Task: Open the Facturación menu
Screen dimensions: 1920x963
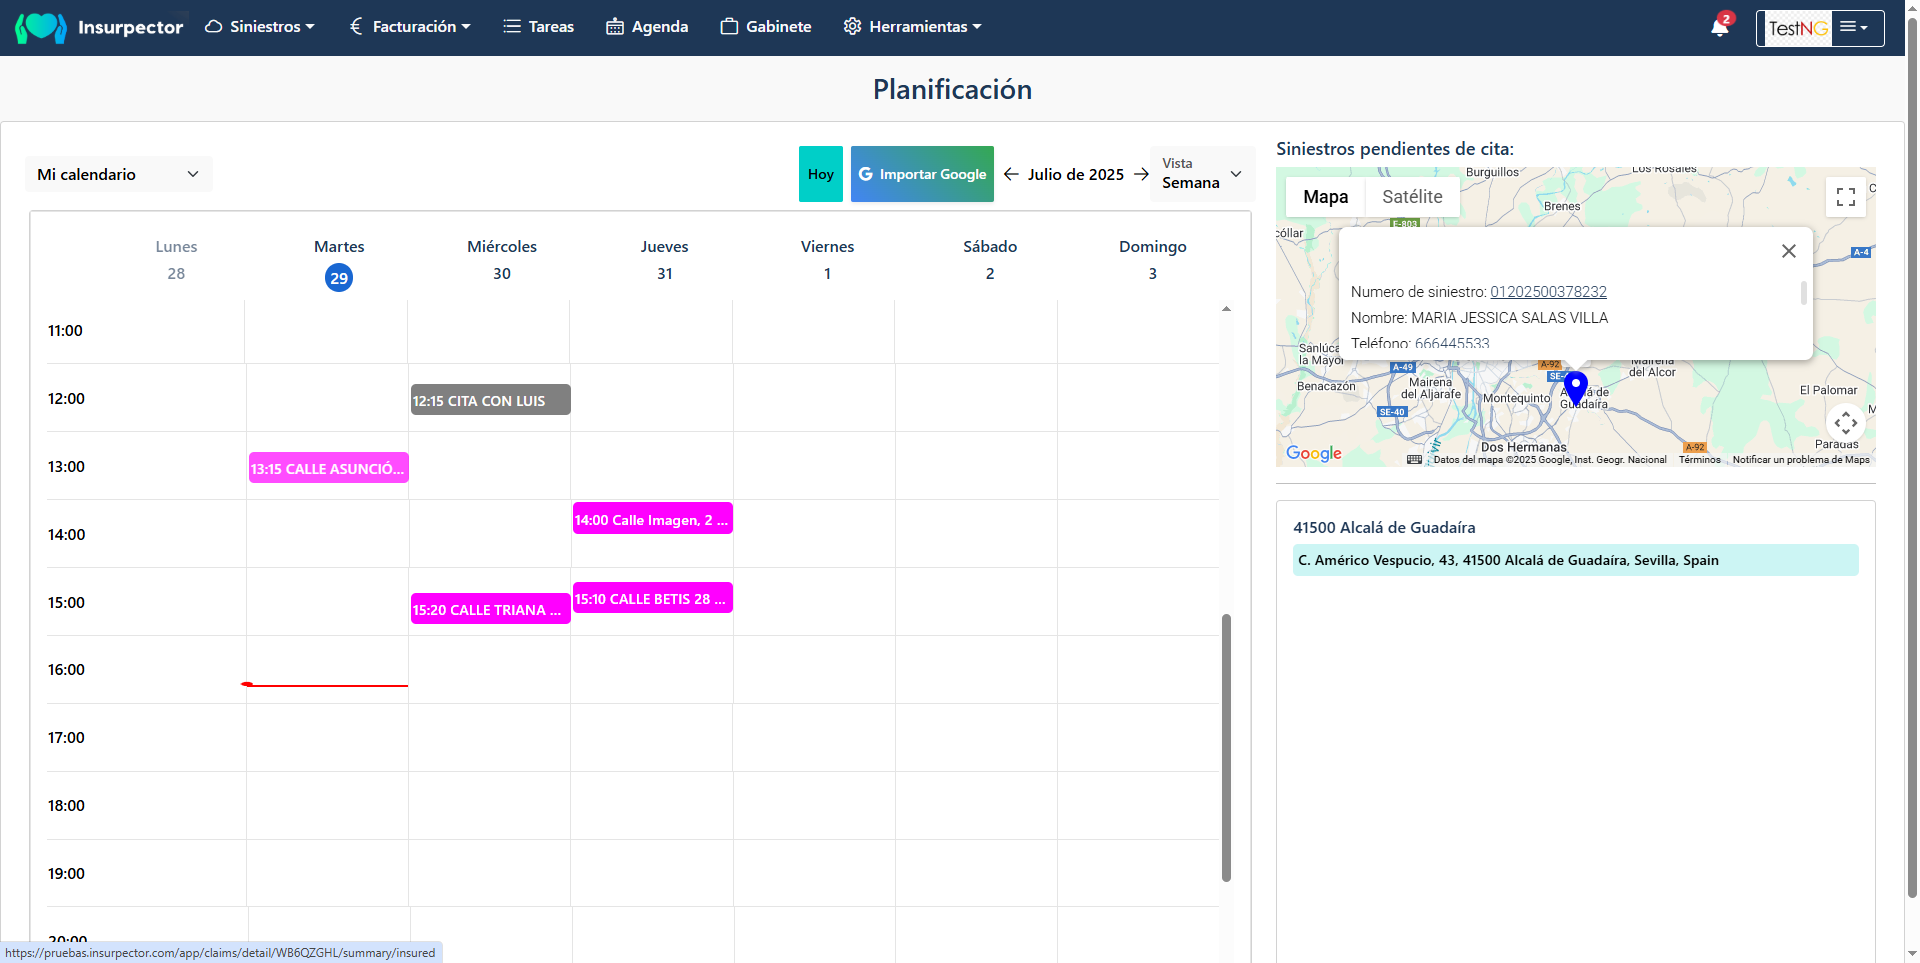Action: (x=409, y=26)
